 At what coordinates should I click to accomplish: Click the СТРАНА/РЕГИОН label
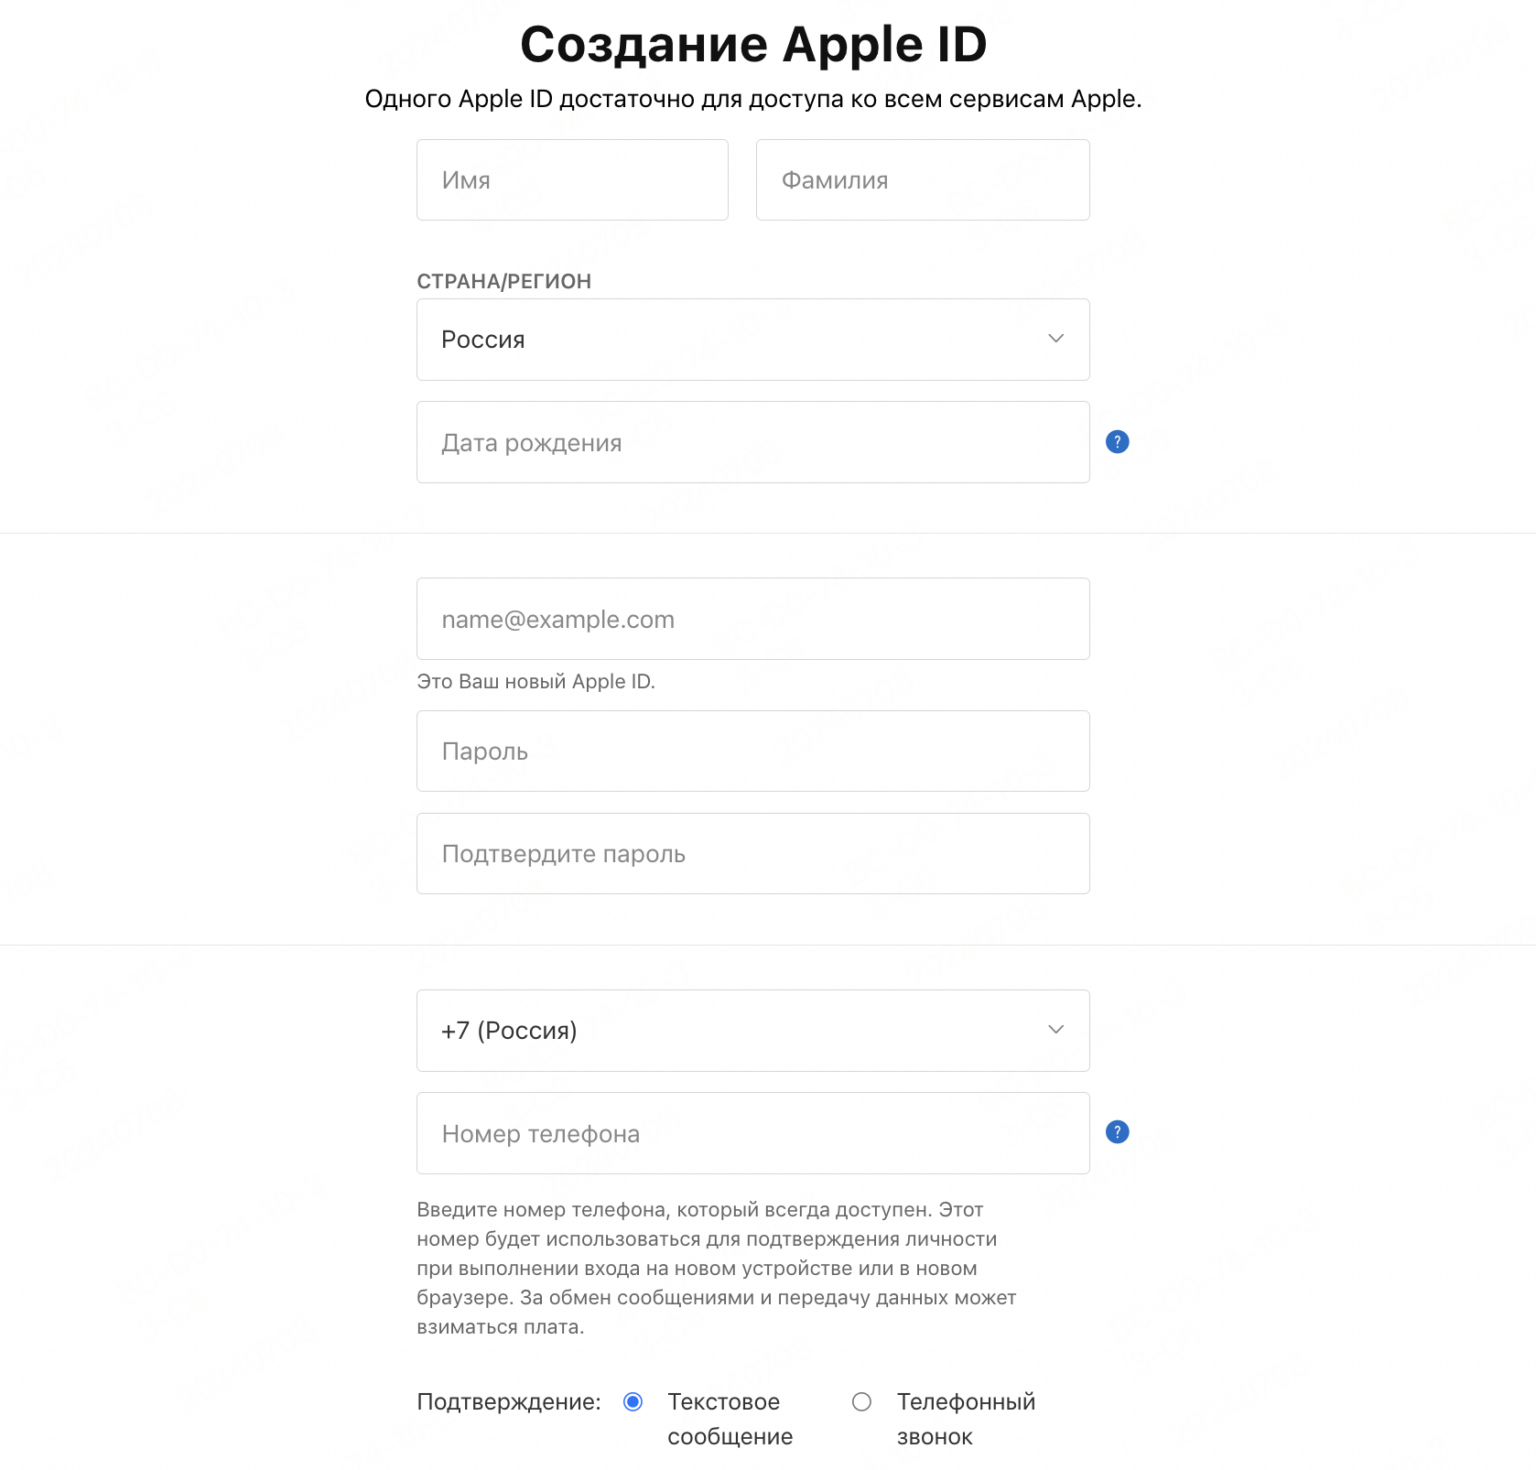[504, 282]
